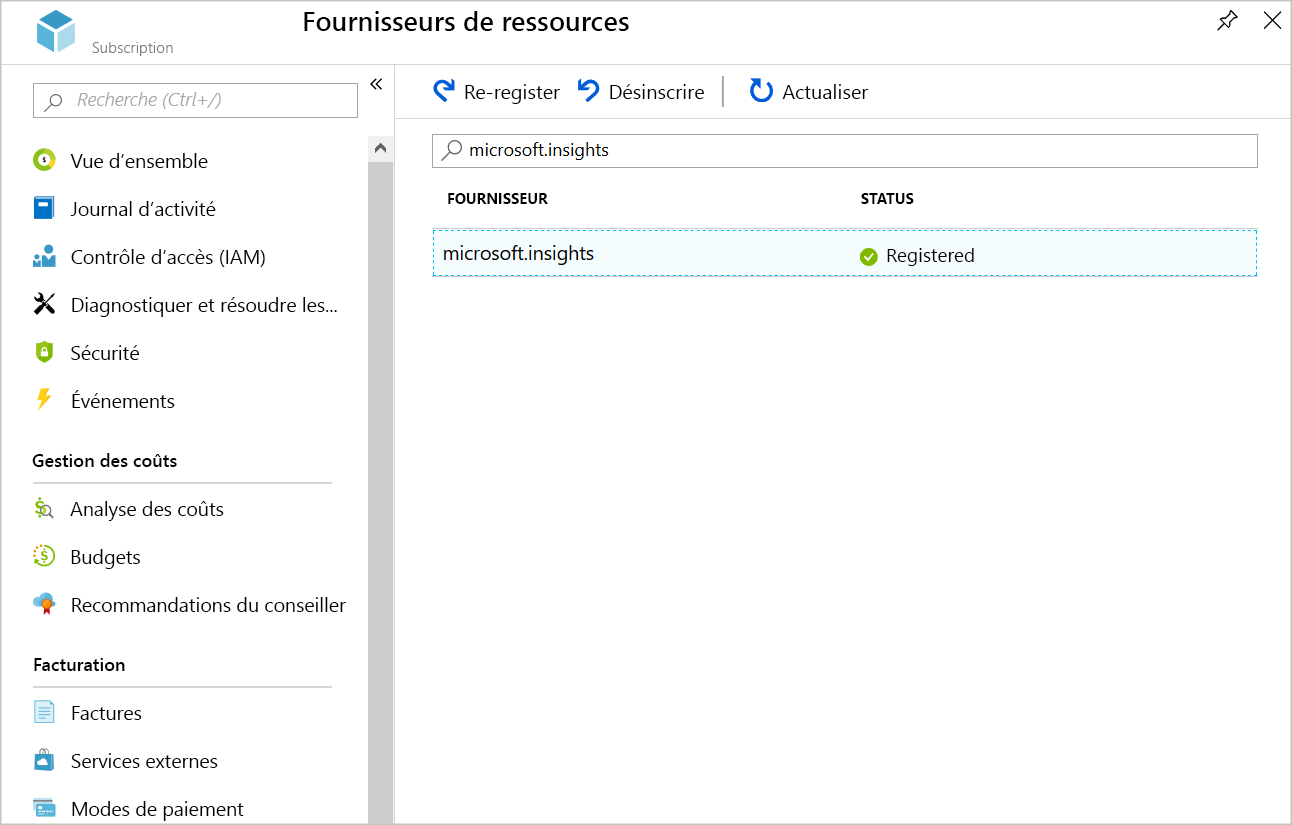Screen dimensions: 1292x825
Task: Click the sidebar vertical scrollbar track
Action: [380, 492]
